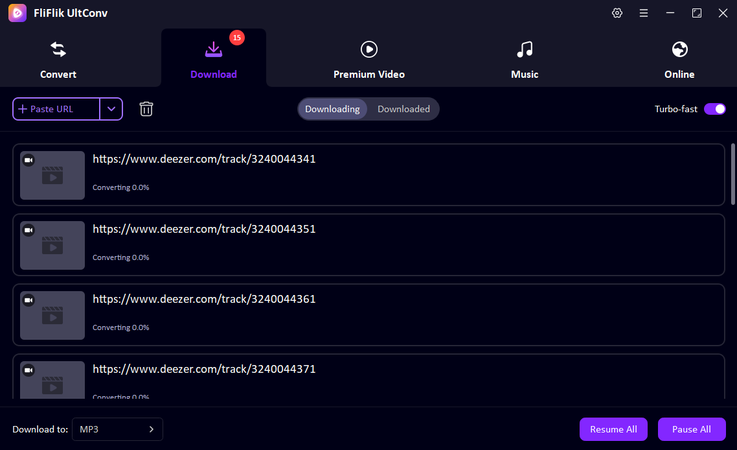Click the Premium Video play icon

click(x=369, y=49)
